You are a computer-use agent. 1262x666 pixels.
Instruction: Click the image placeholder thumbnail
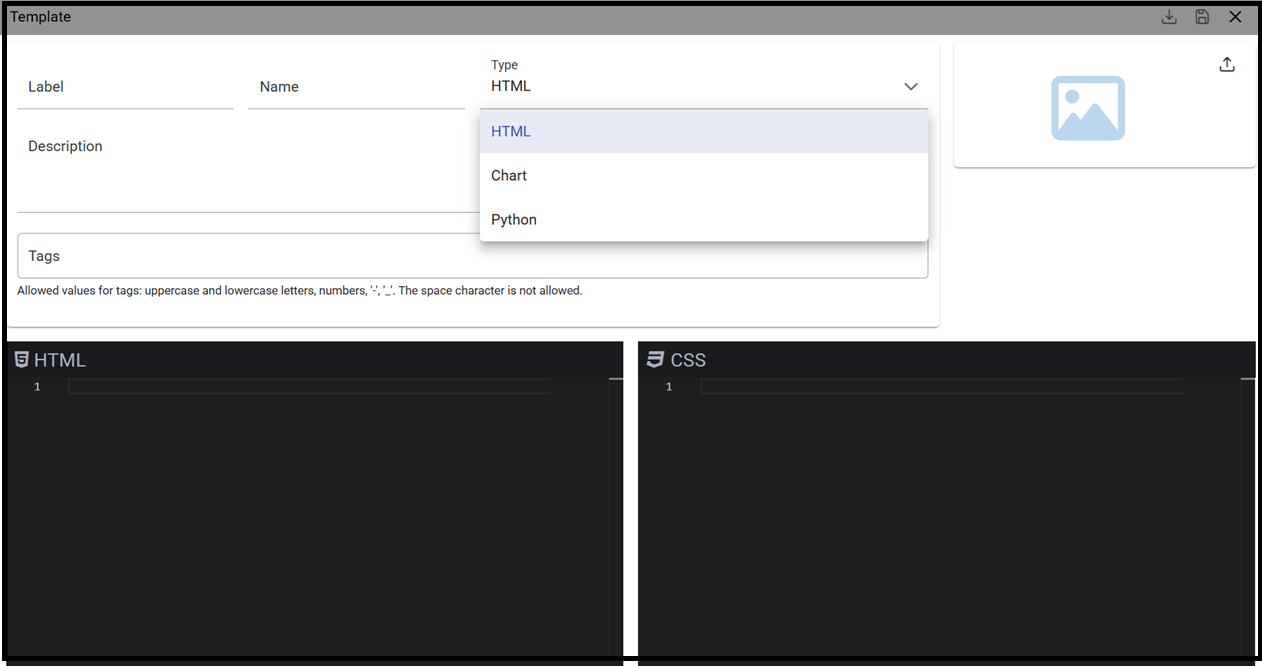click(1088, 108)
